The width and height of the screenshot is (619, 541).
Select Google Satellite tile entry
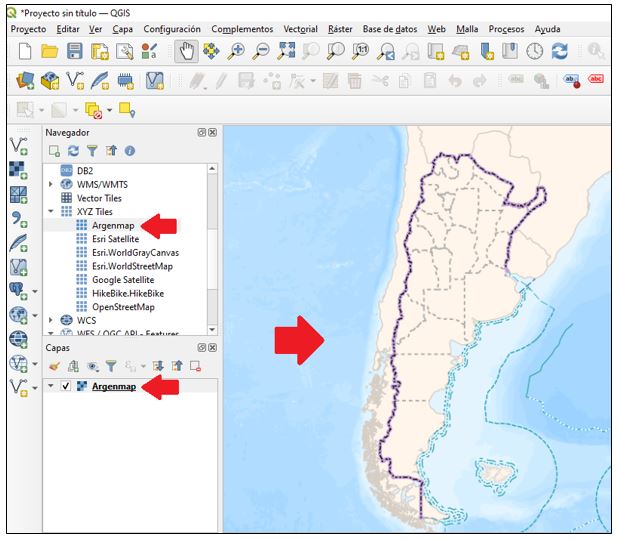pos(123,280)
